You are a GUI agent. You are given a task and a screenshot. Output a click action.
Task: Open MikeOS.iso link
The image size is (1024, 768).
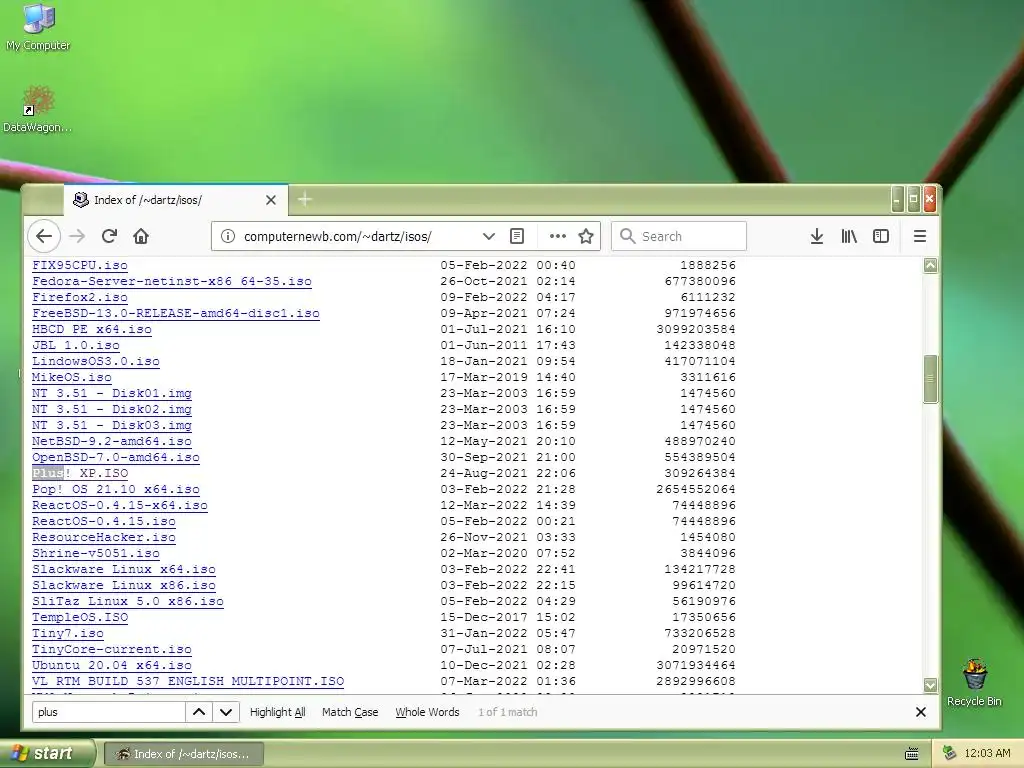click(72, 377)
